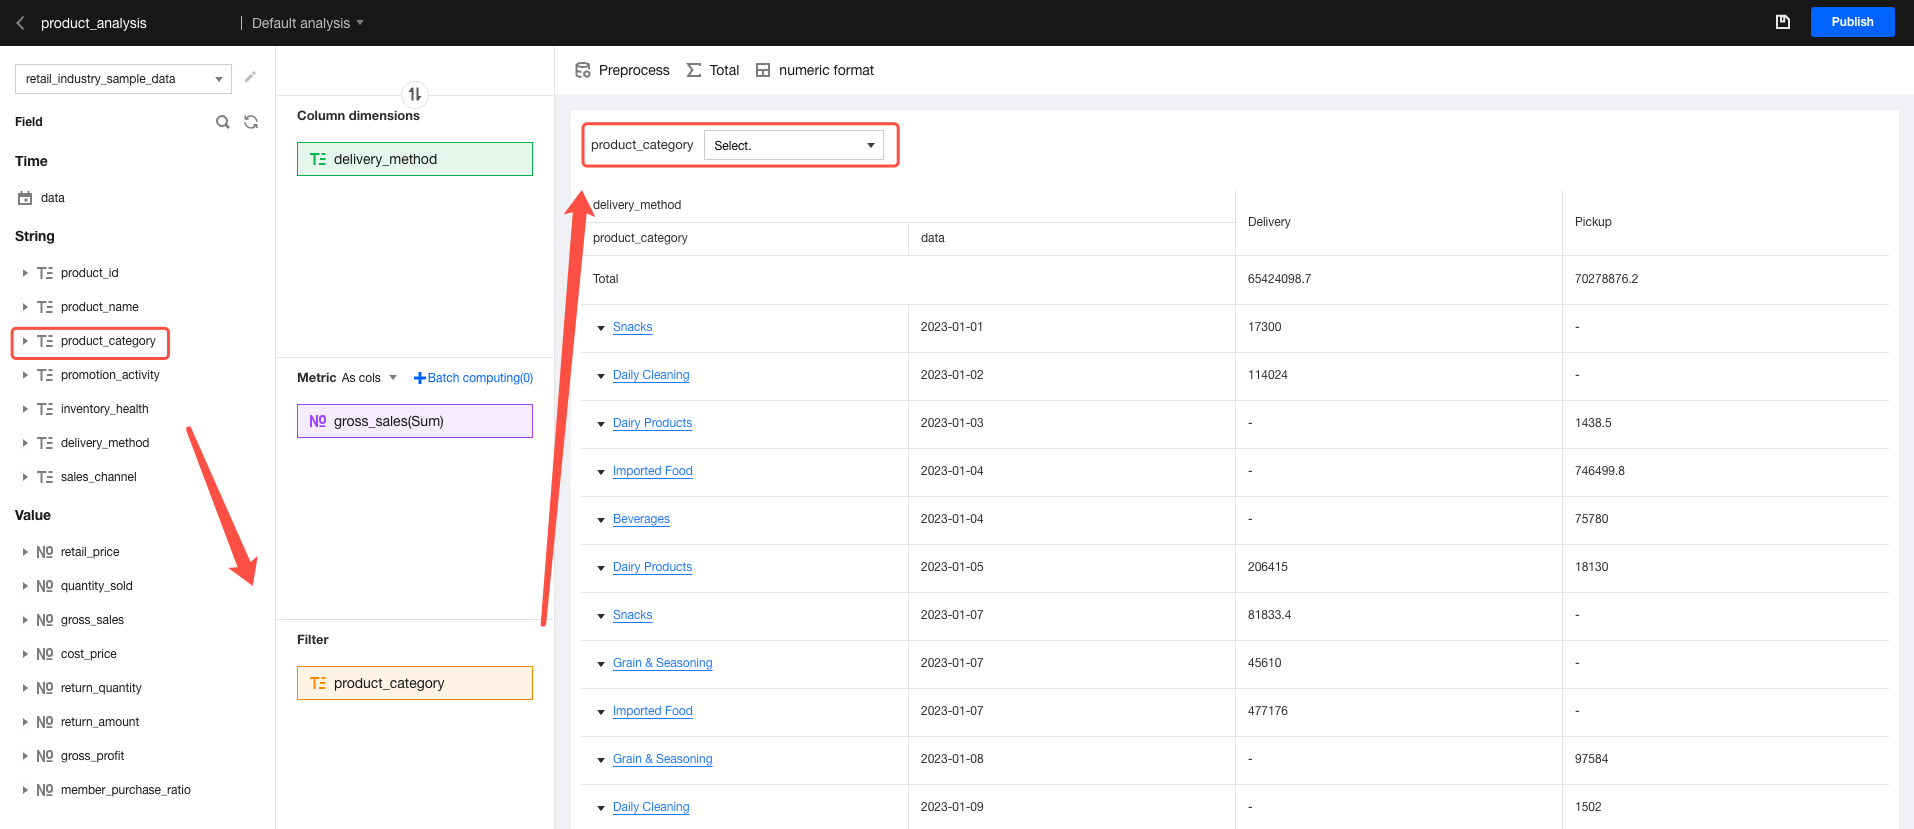Expand the product_category field in String list
The height and width of the screenshot is (829, 1914).
[x=25, y=341]
